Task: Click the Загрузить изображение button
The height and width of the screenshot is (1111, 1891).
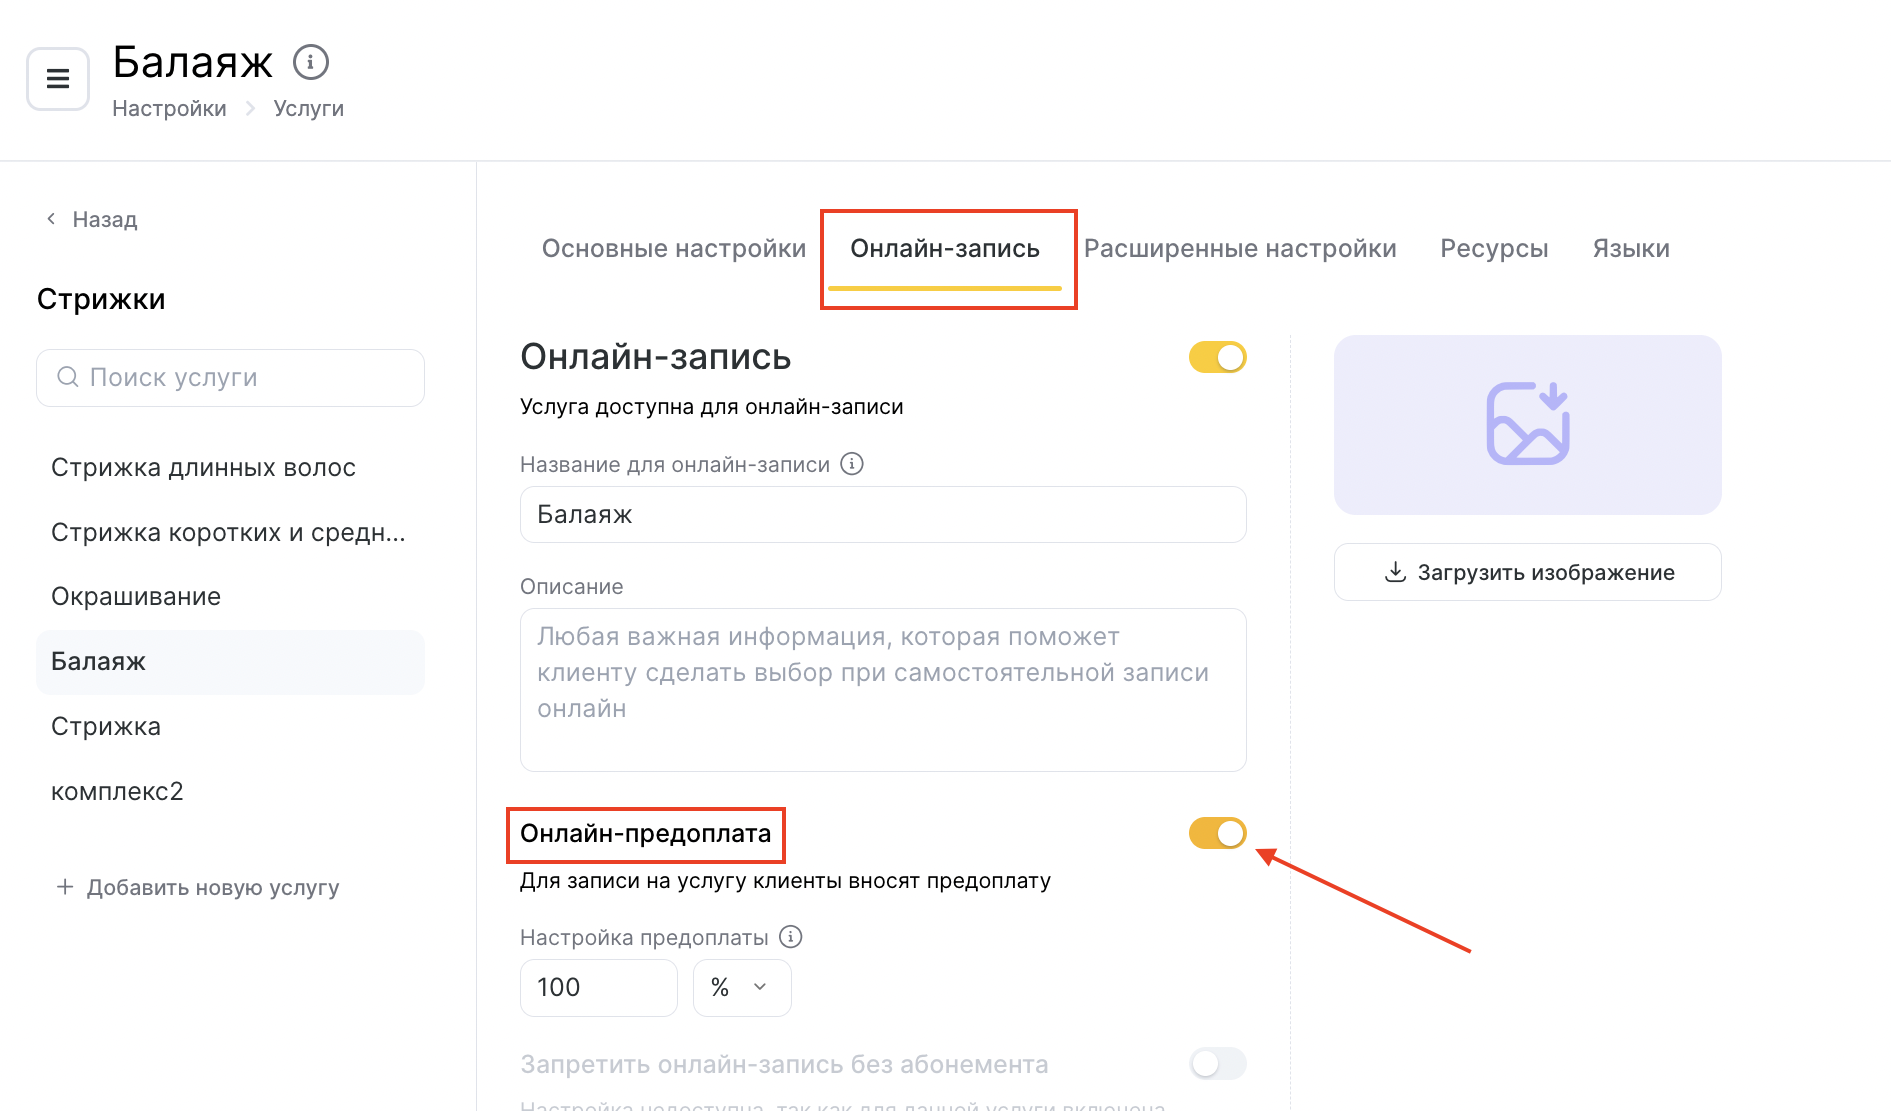Action: pyautogui.click(x=1527, y=572)
